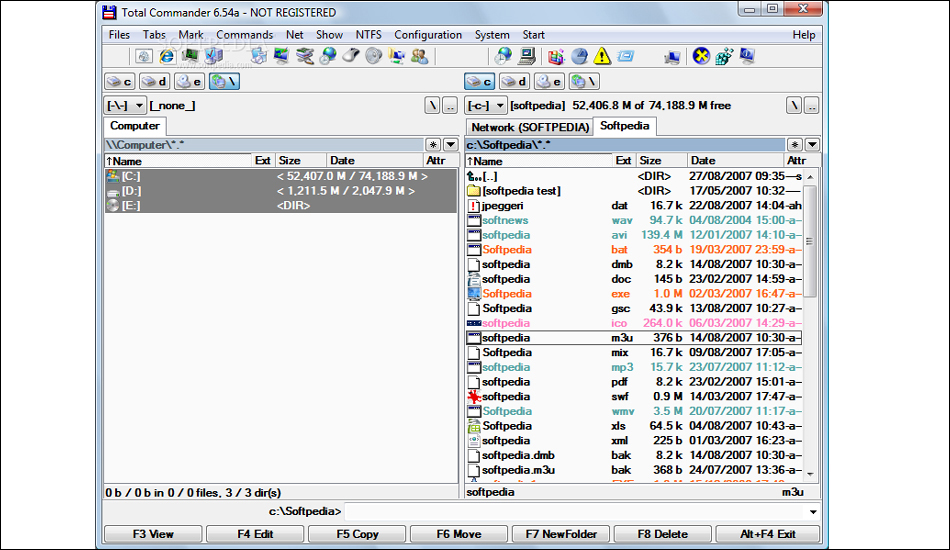Open the Files menu
Image resolution: width=950 pixels, height=550 pixels.
click(119, 35)
